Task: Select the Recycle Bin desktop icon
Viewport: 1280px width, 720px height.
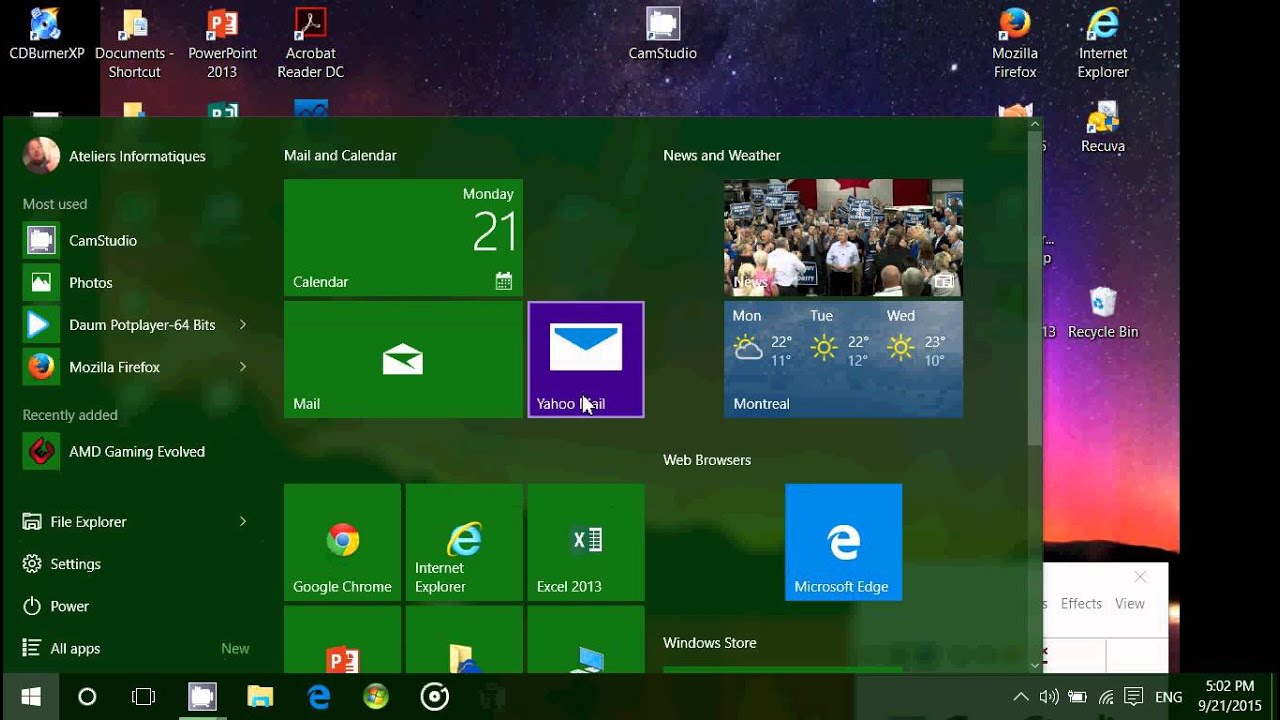Action: (x=1103, y=313)
